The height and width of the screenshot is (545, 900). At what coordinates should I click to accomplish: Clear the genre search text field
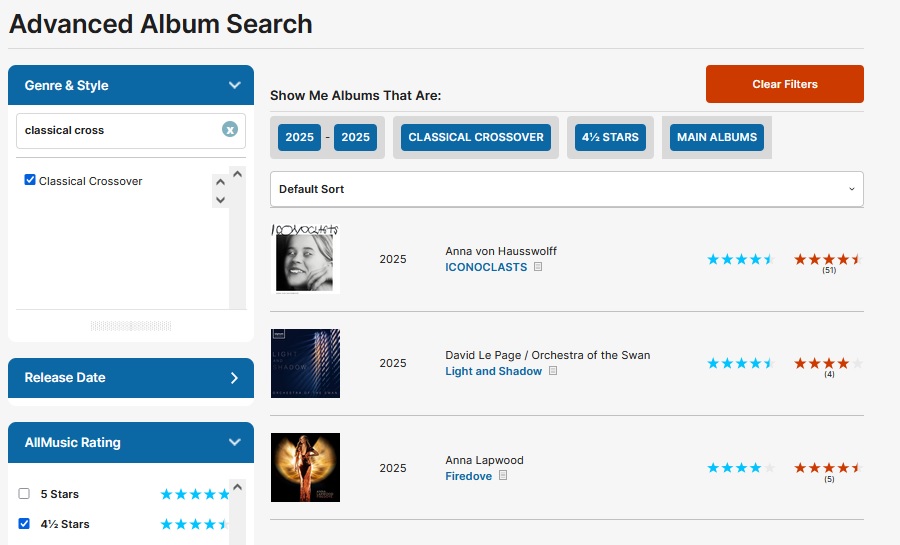coord(230,130)
